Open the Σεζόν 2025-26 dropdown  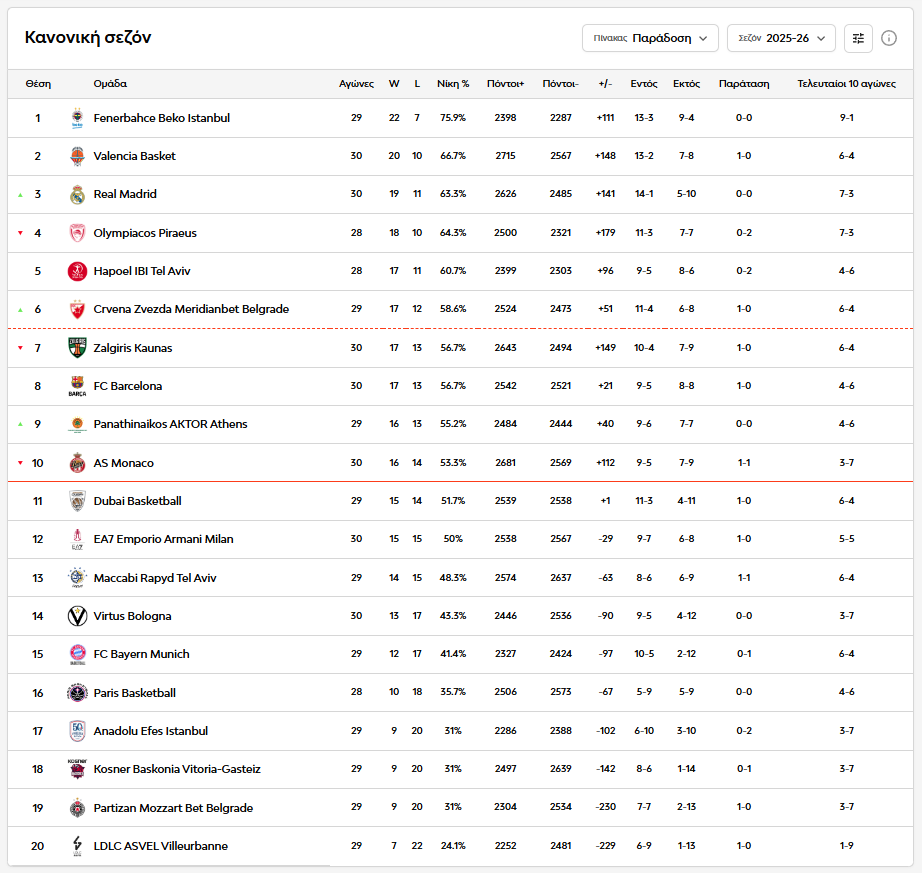781,38
